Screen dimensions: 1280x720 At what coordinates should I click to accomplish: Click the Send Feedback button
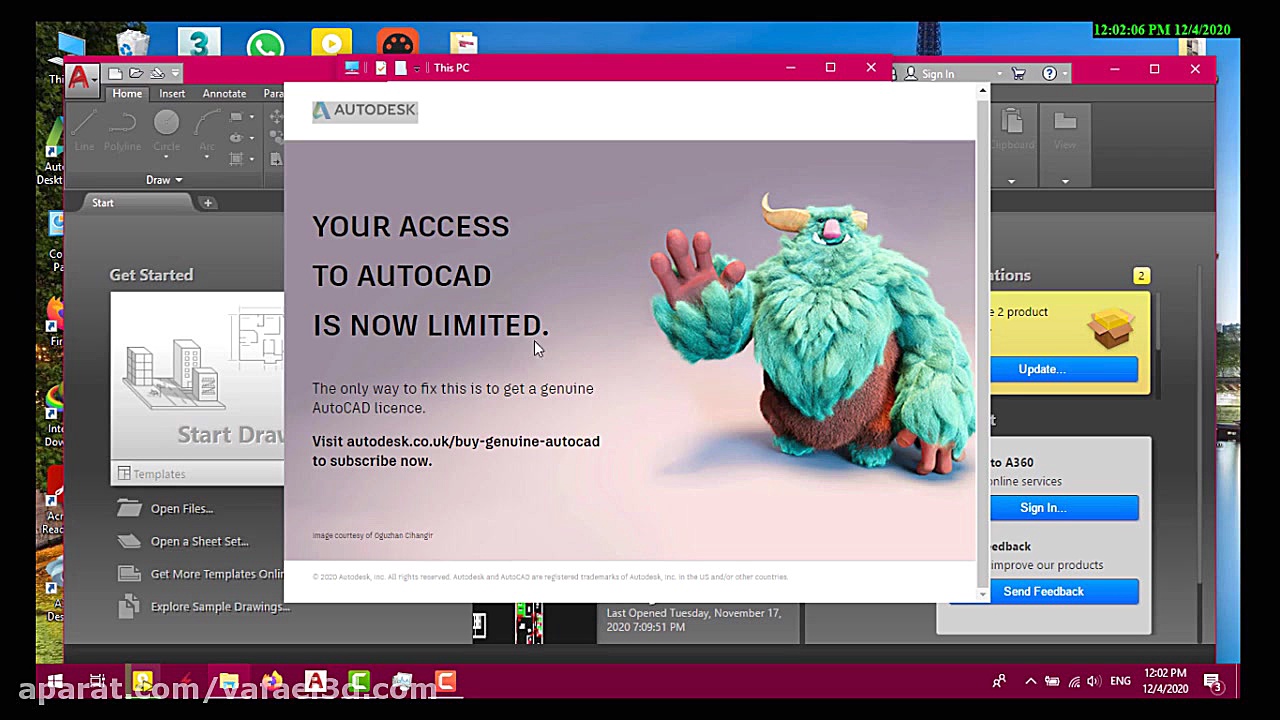tap(1043, 592)
